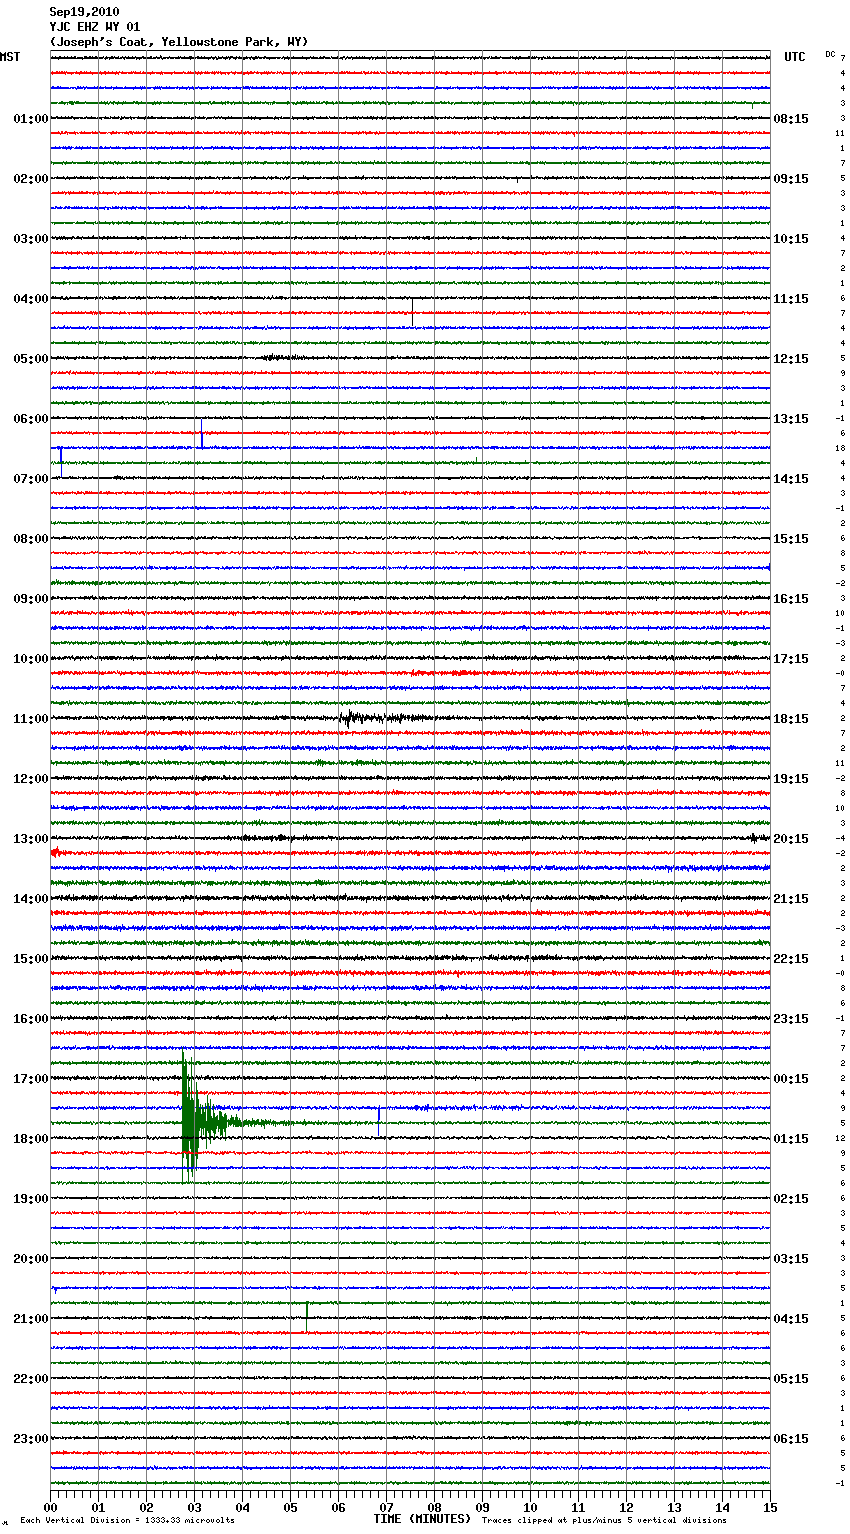Screen dimensions: 850x1534
Task: Click the minute-axis tick label 05
Action: coord(290,1507)
